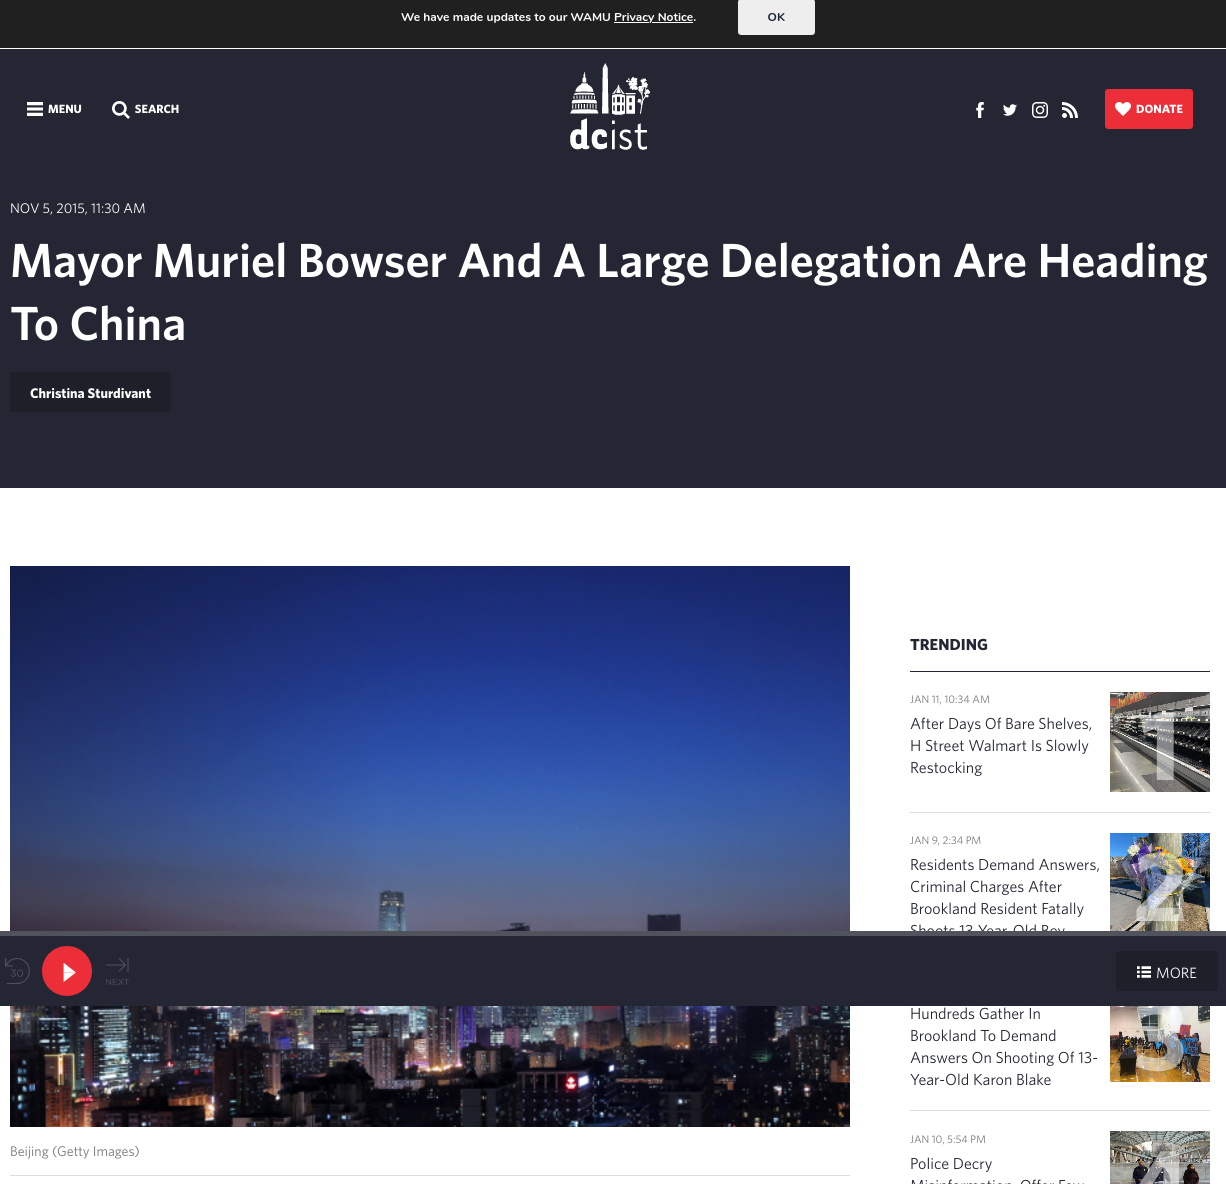Image resolution: width=1226 pixels, height=1184 pixels.
Task: Click the 'Beijing (Getty Images)' caption
Action: (x=75, y=1151)
